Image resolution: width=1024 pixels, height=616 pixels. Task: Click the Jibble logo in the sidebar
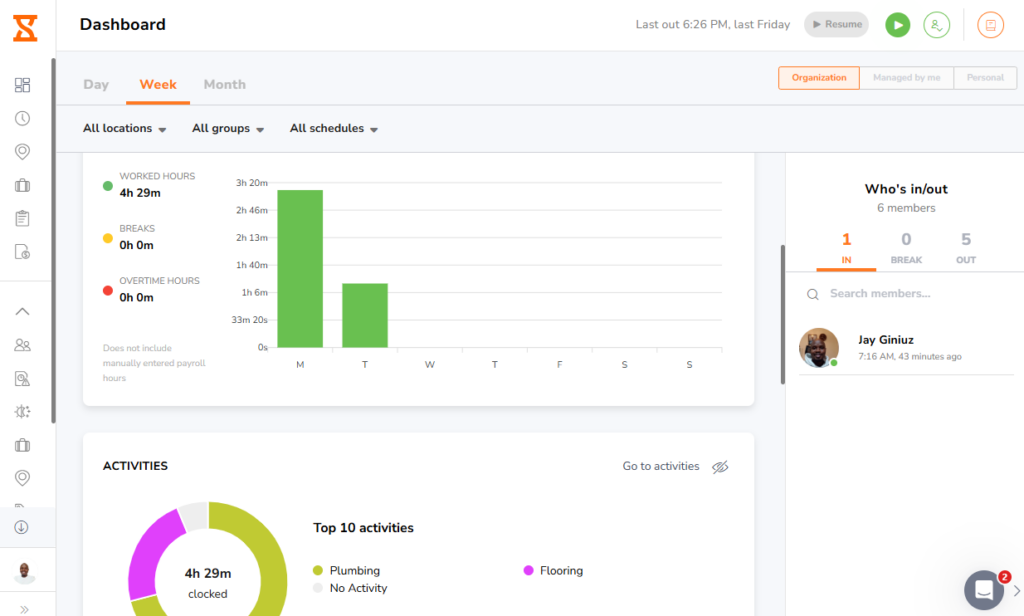point(25,28)
